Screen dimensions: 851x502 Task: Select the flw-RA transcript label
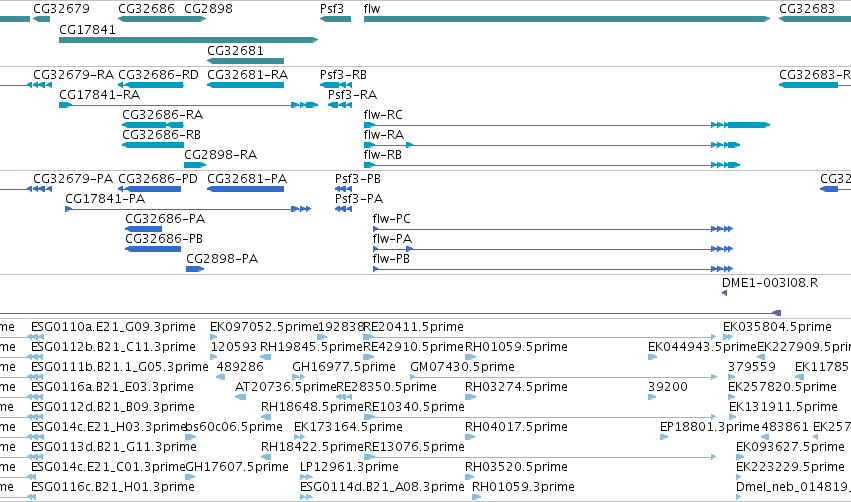[384, 135]
